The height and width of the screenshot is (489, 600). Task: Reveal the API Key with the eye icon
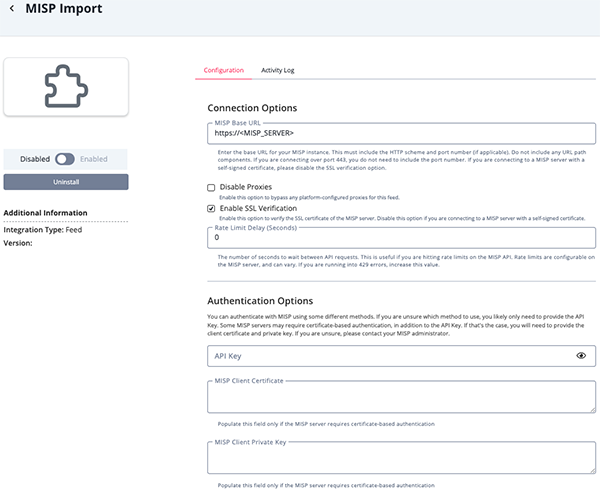click(581, 355)
